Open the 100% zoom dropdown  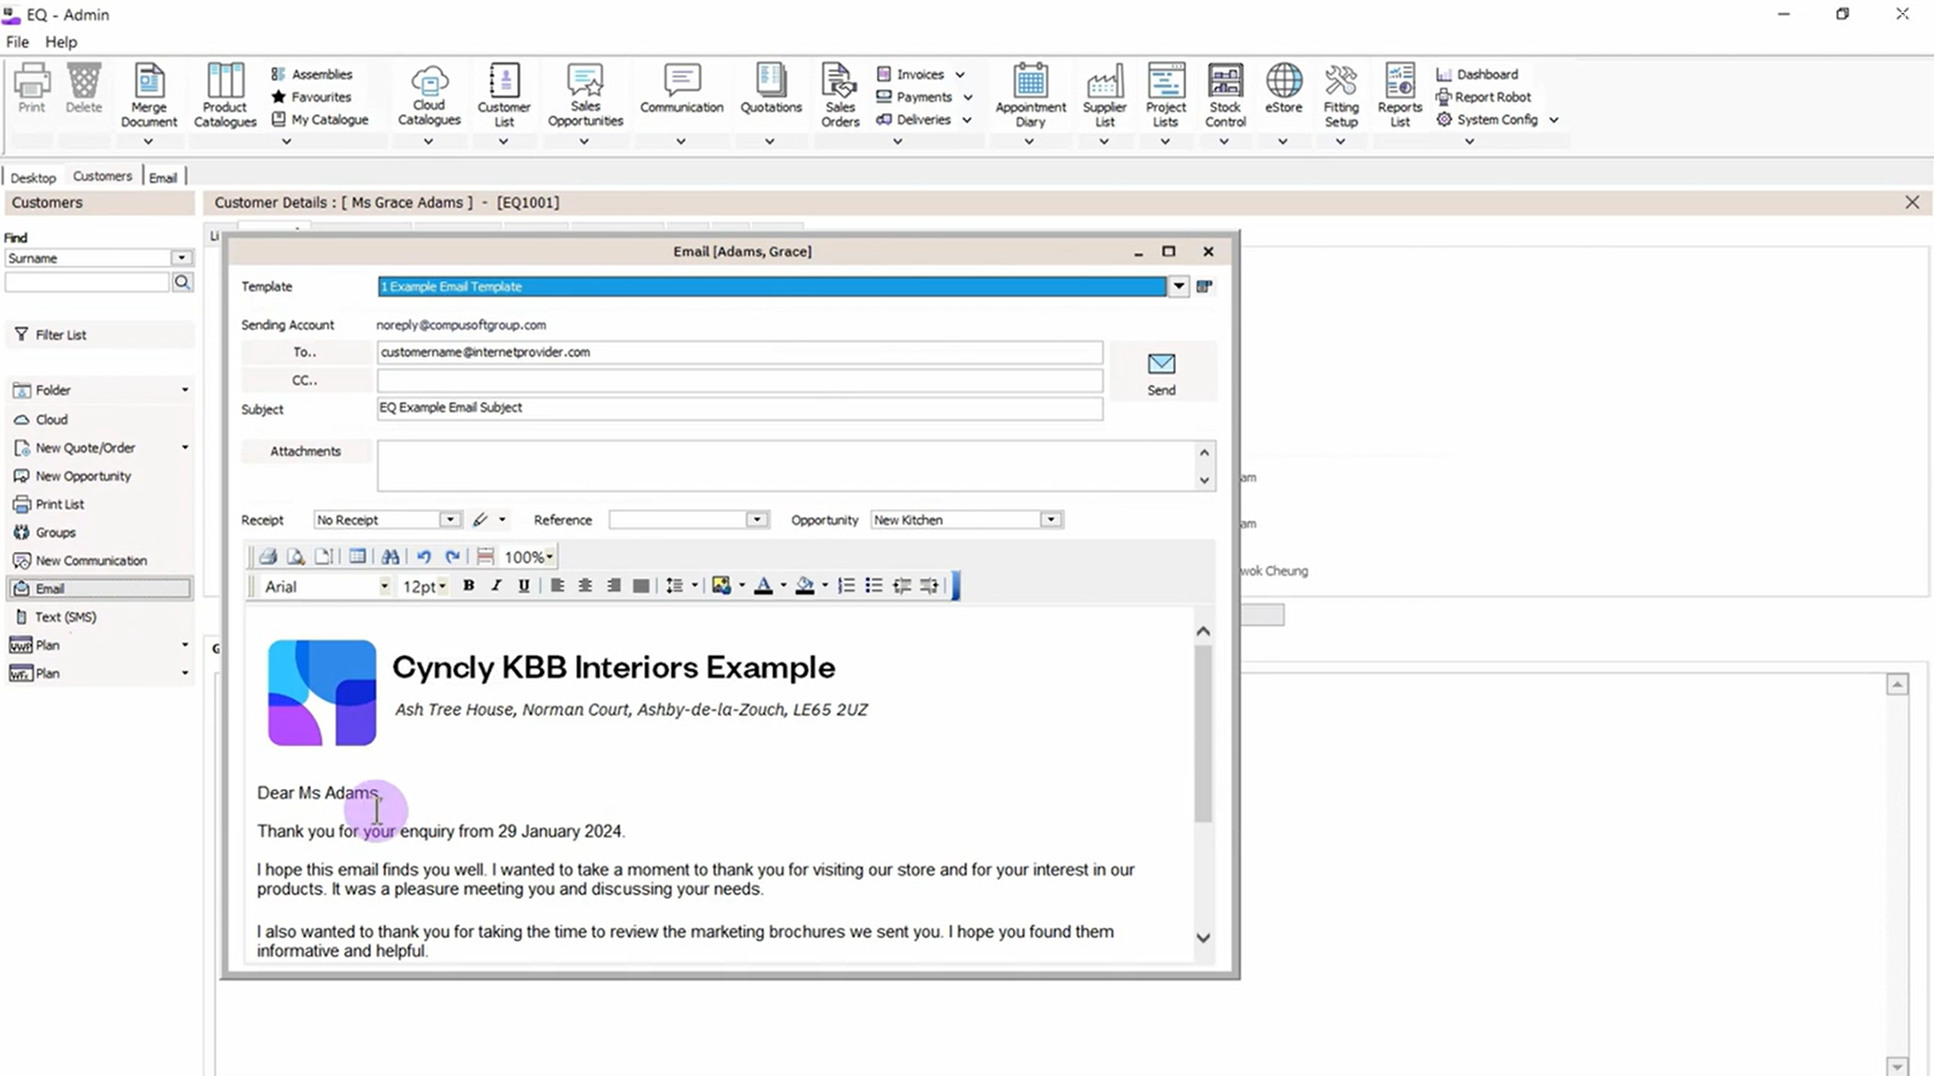pyautogui.click(x=549, y=557)
